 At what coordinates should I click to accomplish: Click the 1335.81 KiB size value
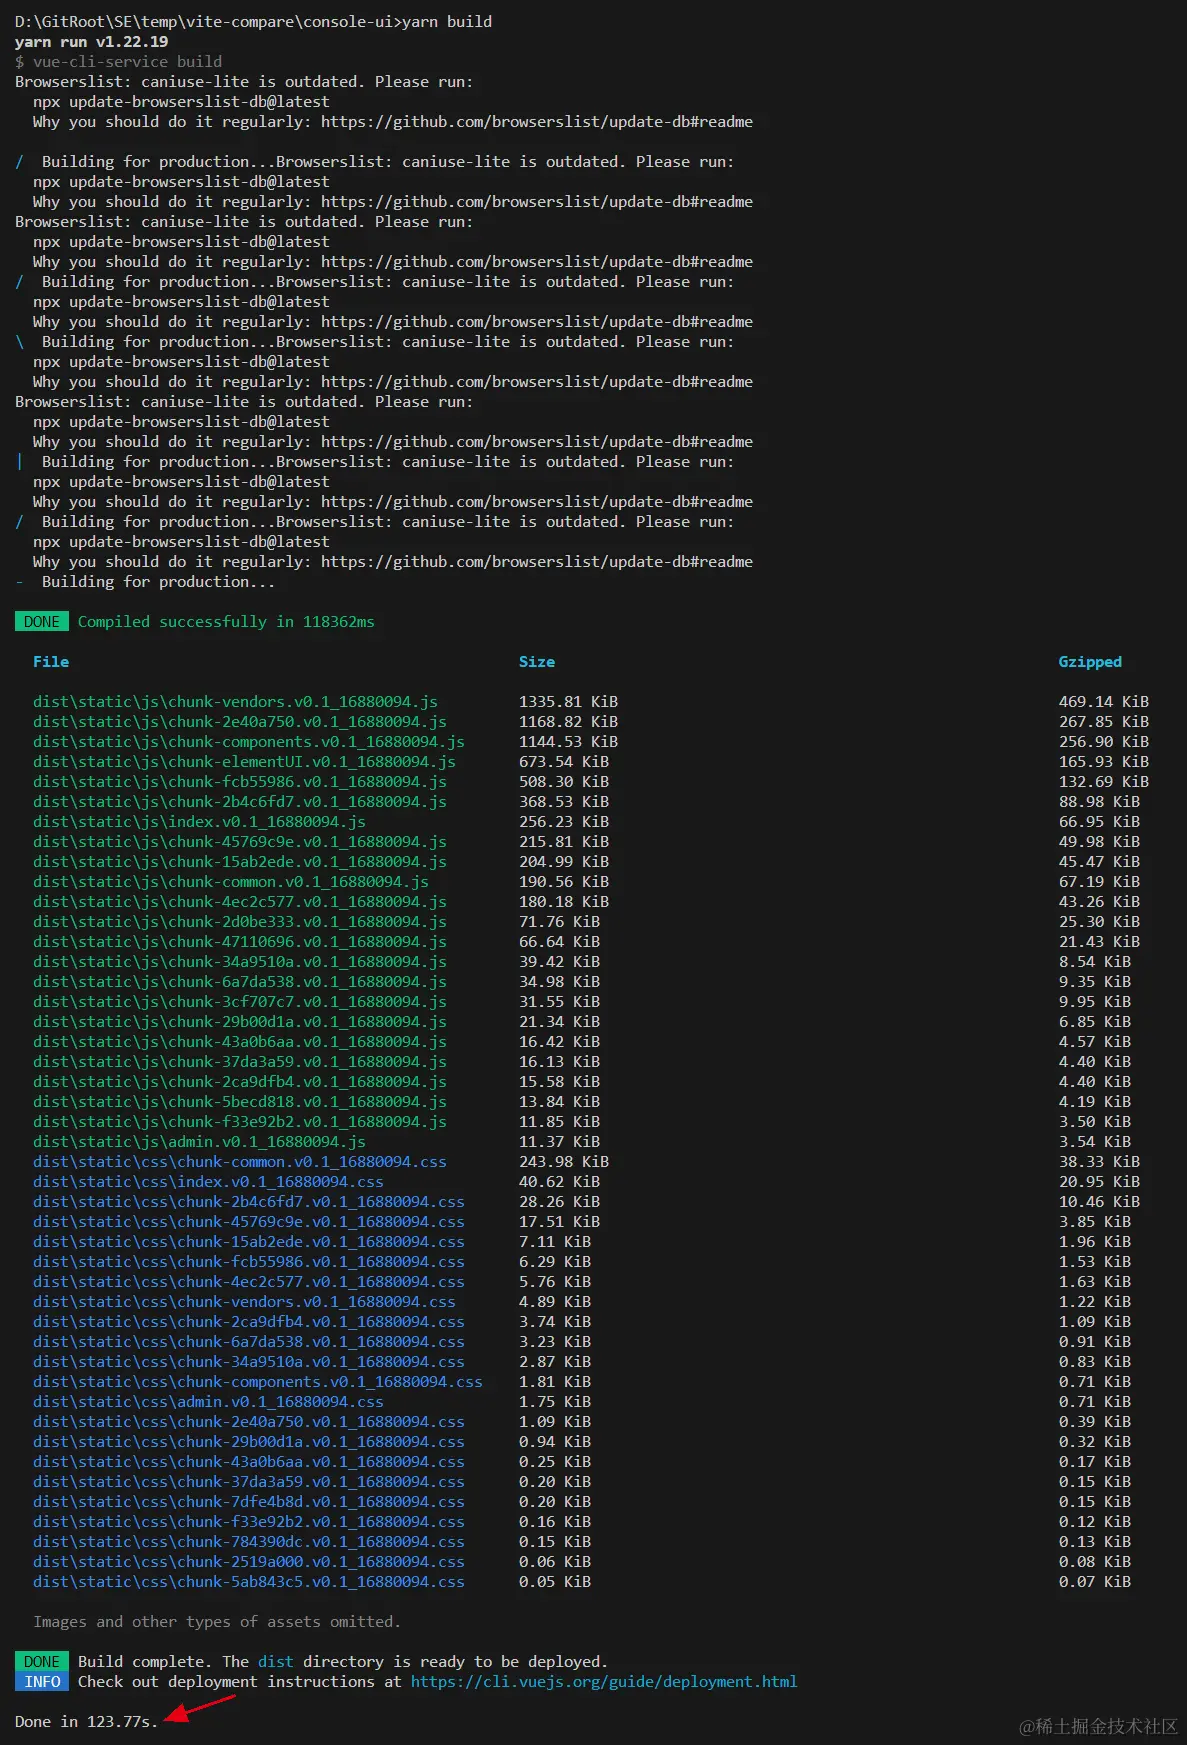click(568, 702)
